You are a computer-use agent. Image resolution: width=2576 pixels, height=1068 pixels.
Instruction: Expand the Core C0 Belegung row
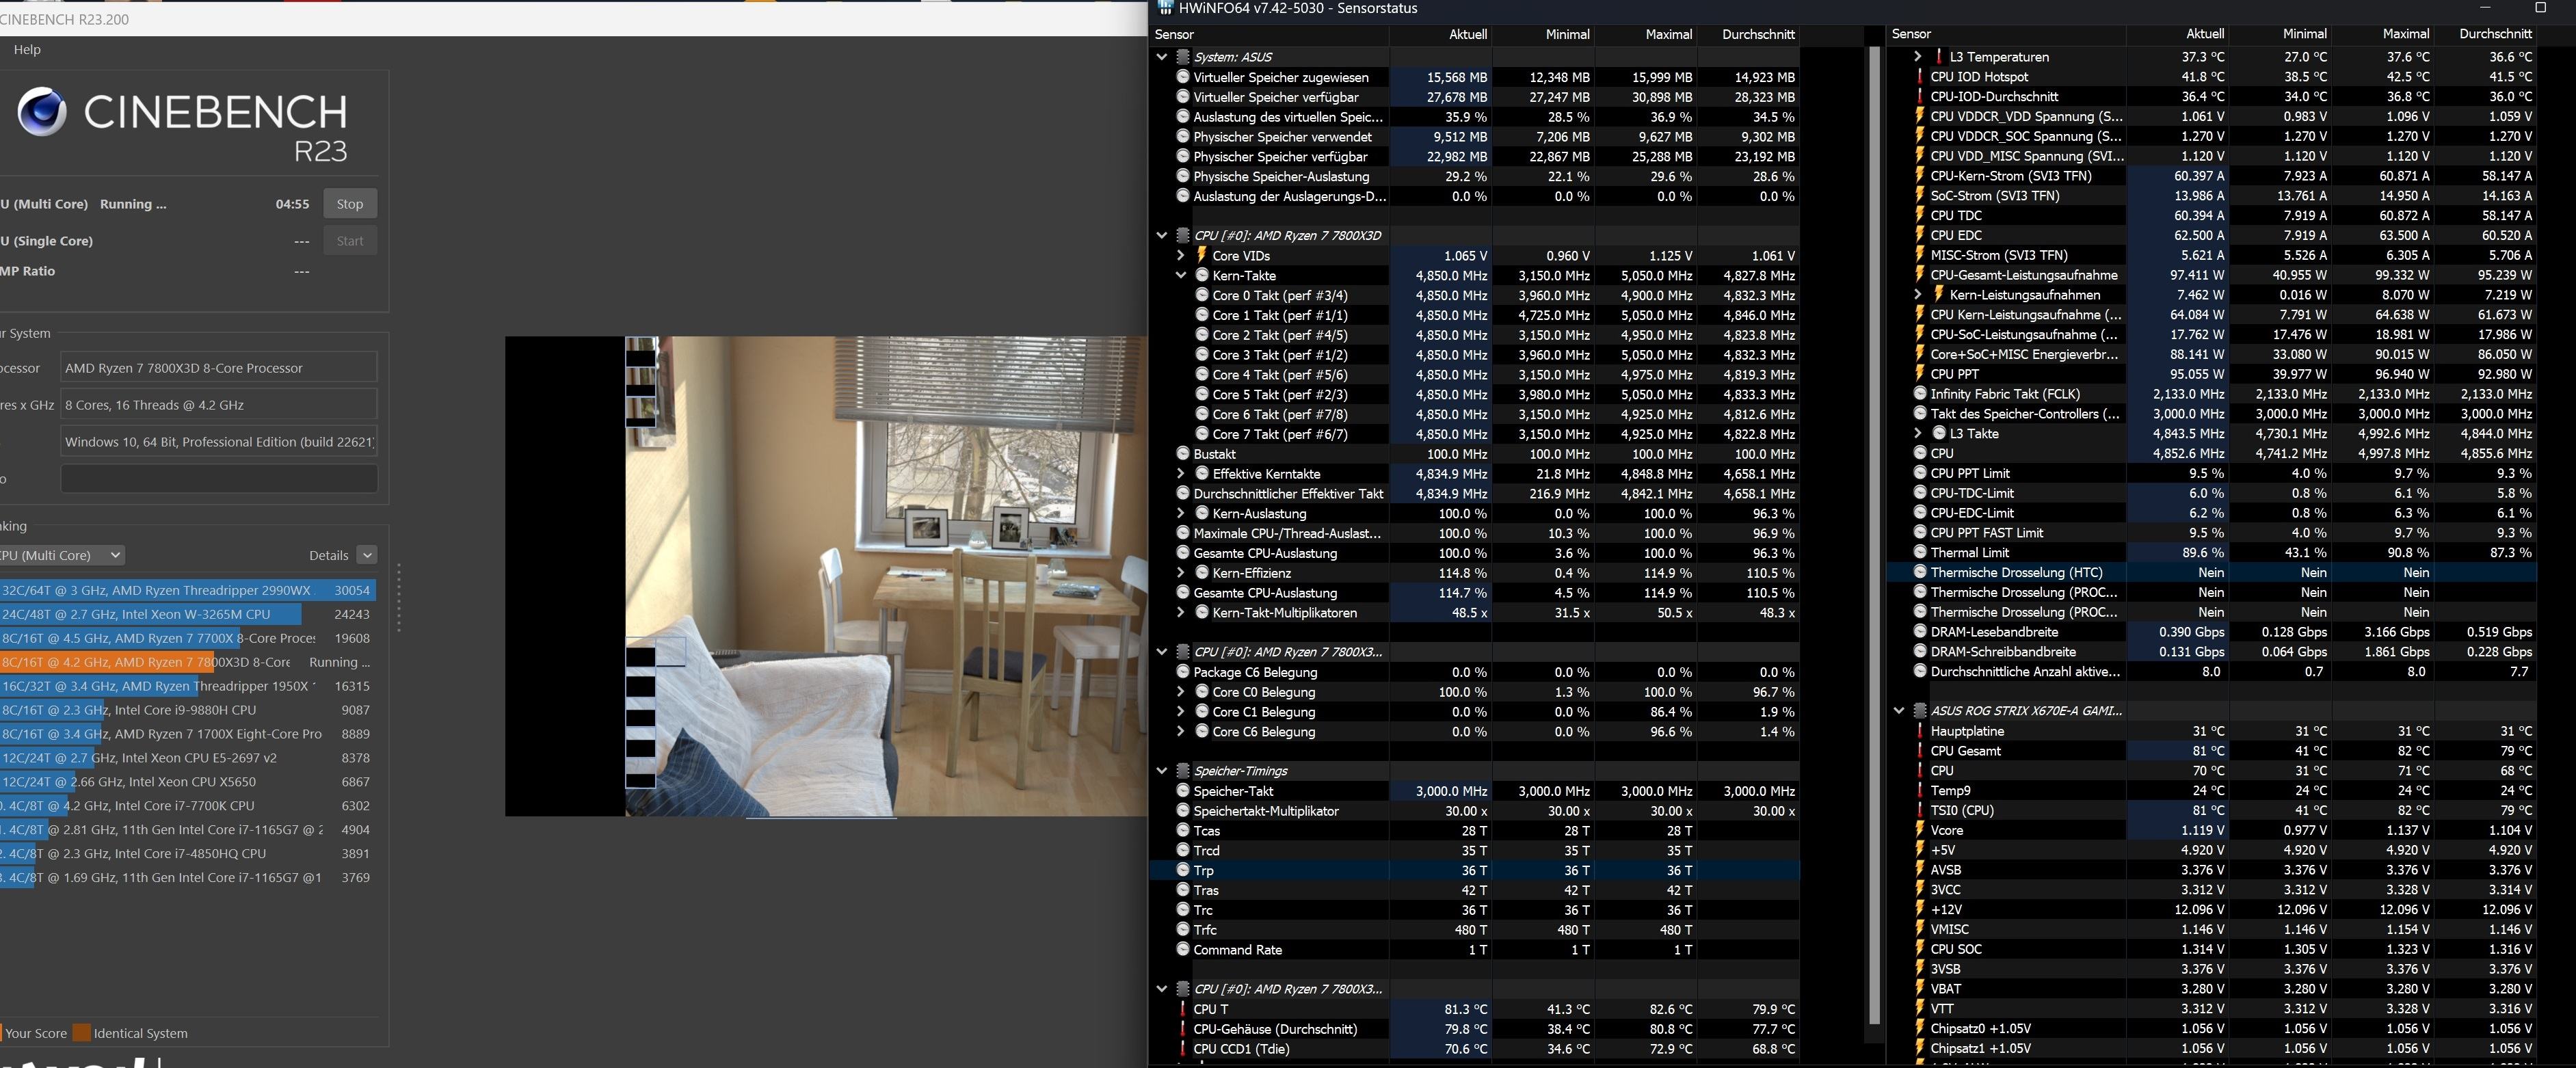1180,692
